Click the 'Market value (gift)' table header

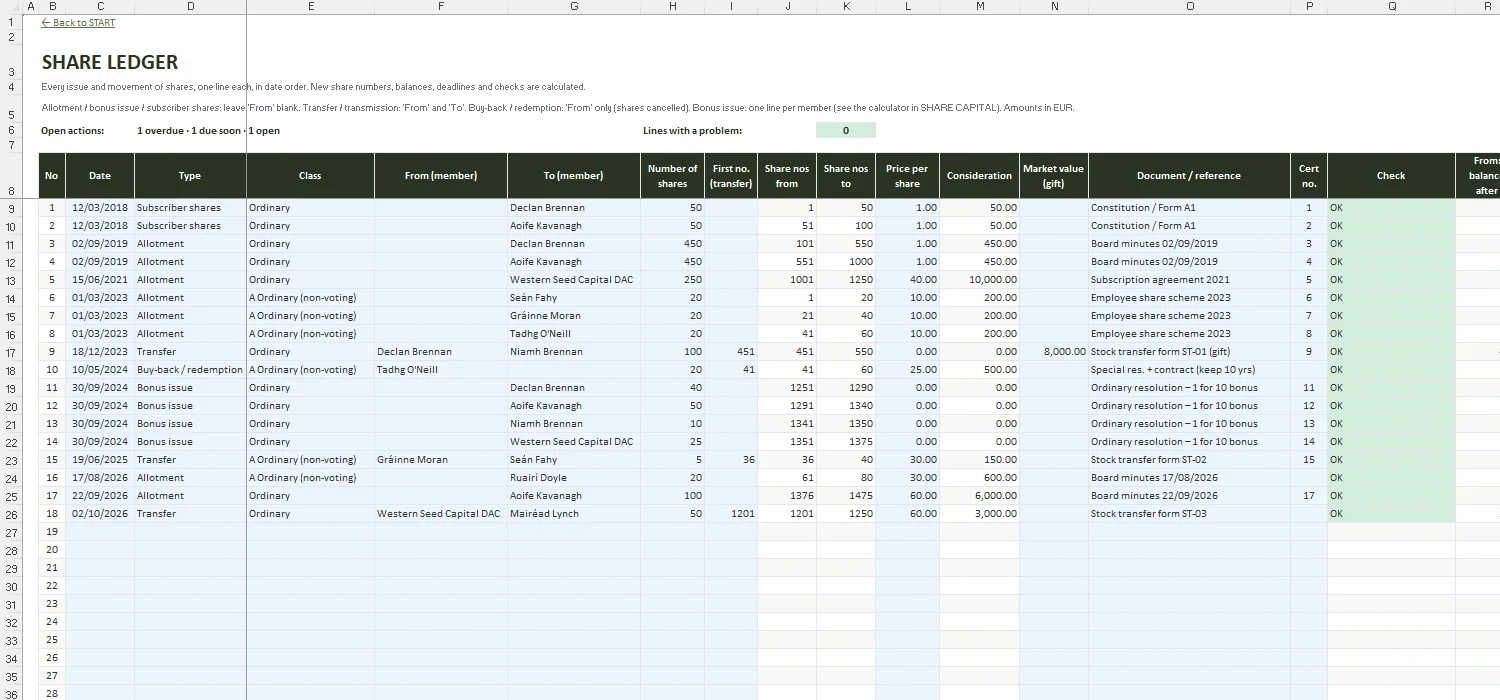tap(1054, 176)
